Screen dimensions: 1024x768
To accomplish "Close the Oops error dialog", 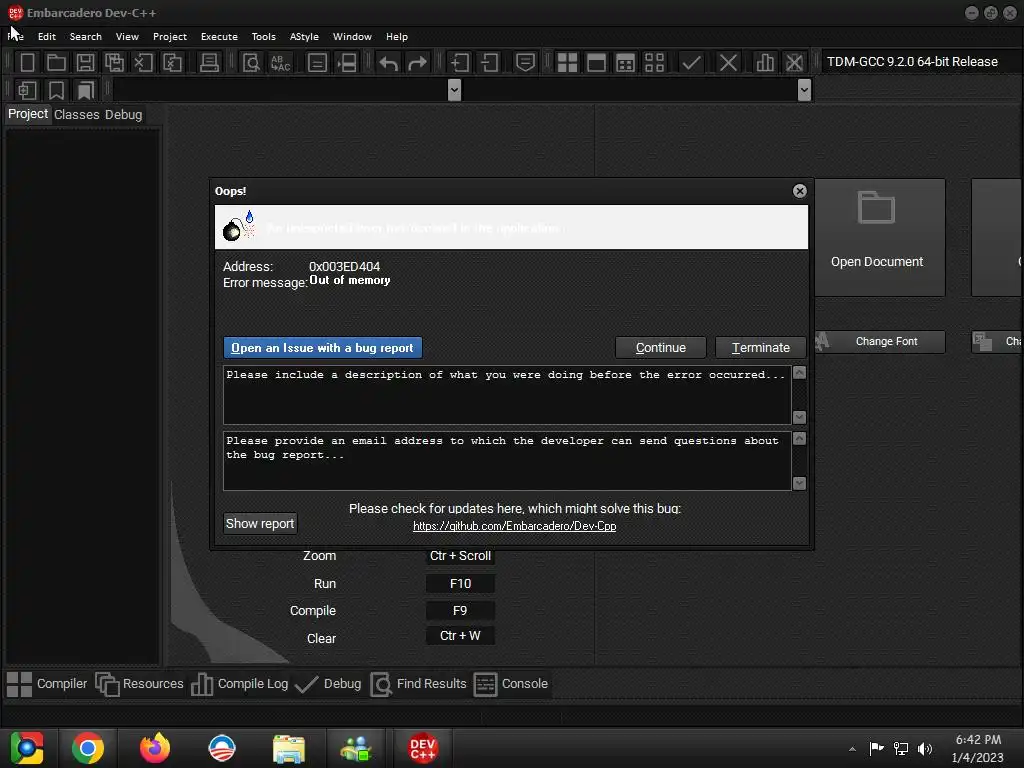I will [799, 191].
